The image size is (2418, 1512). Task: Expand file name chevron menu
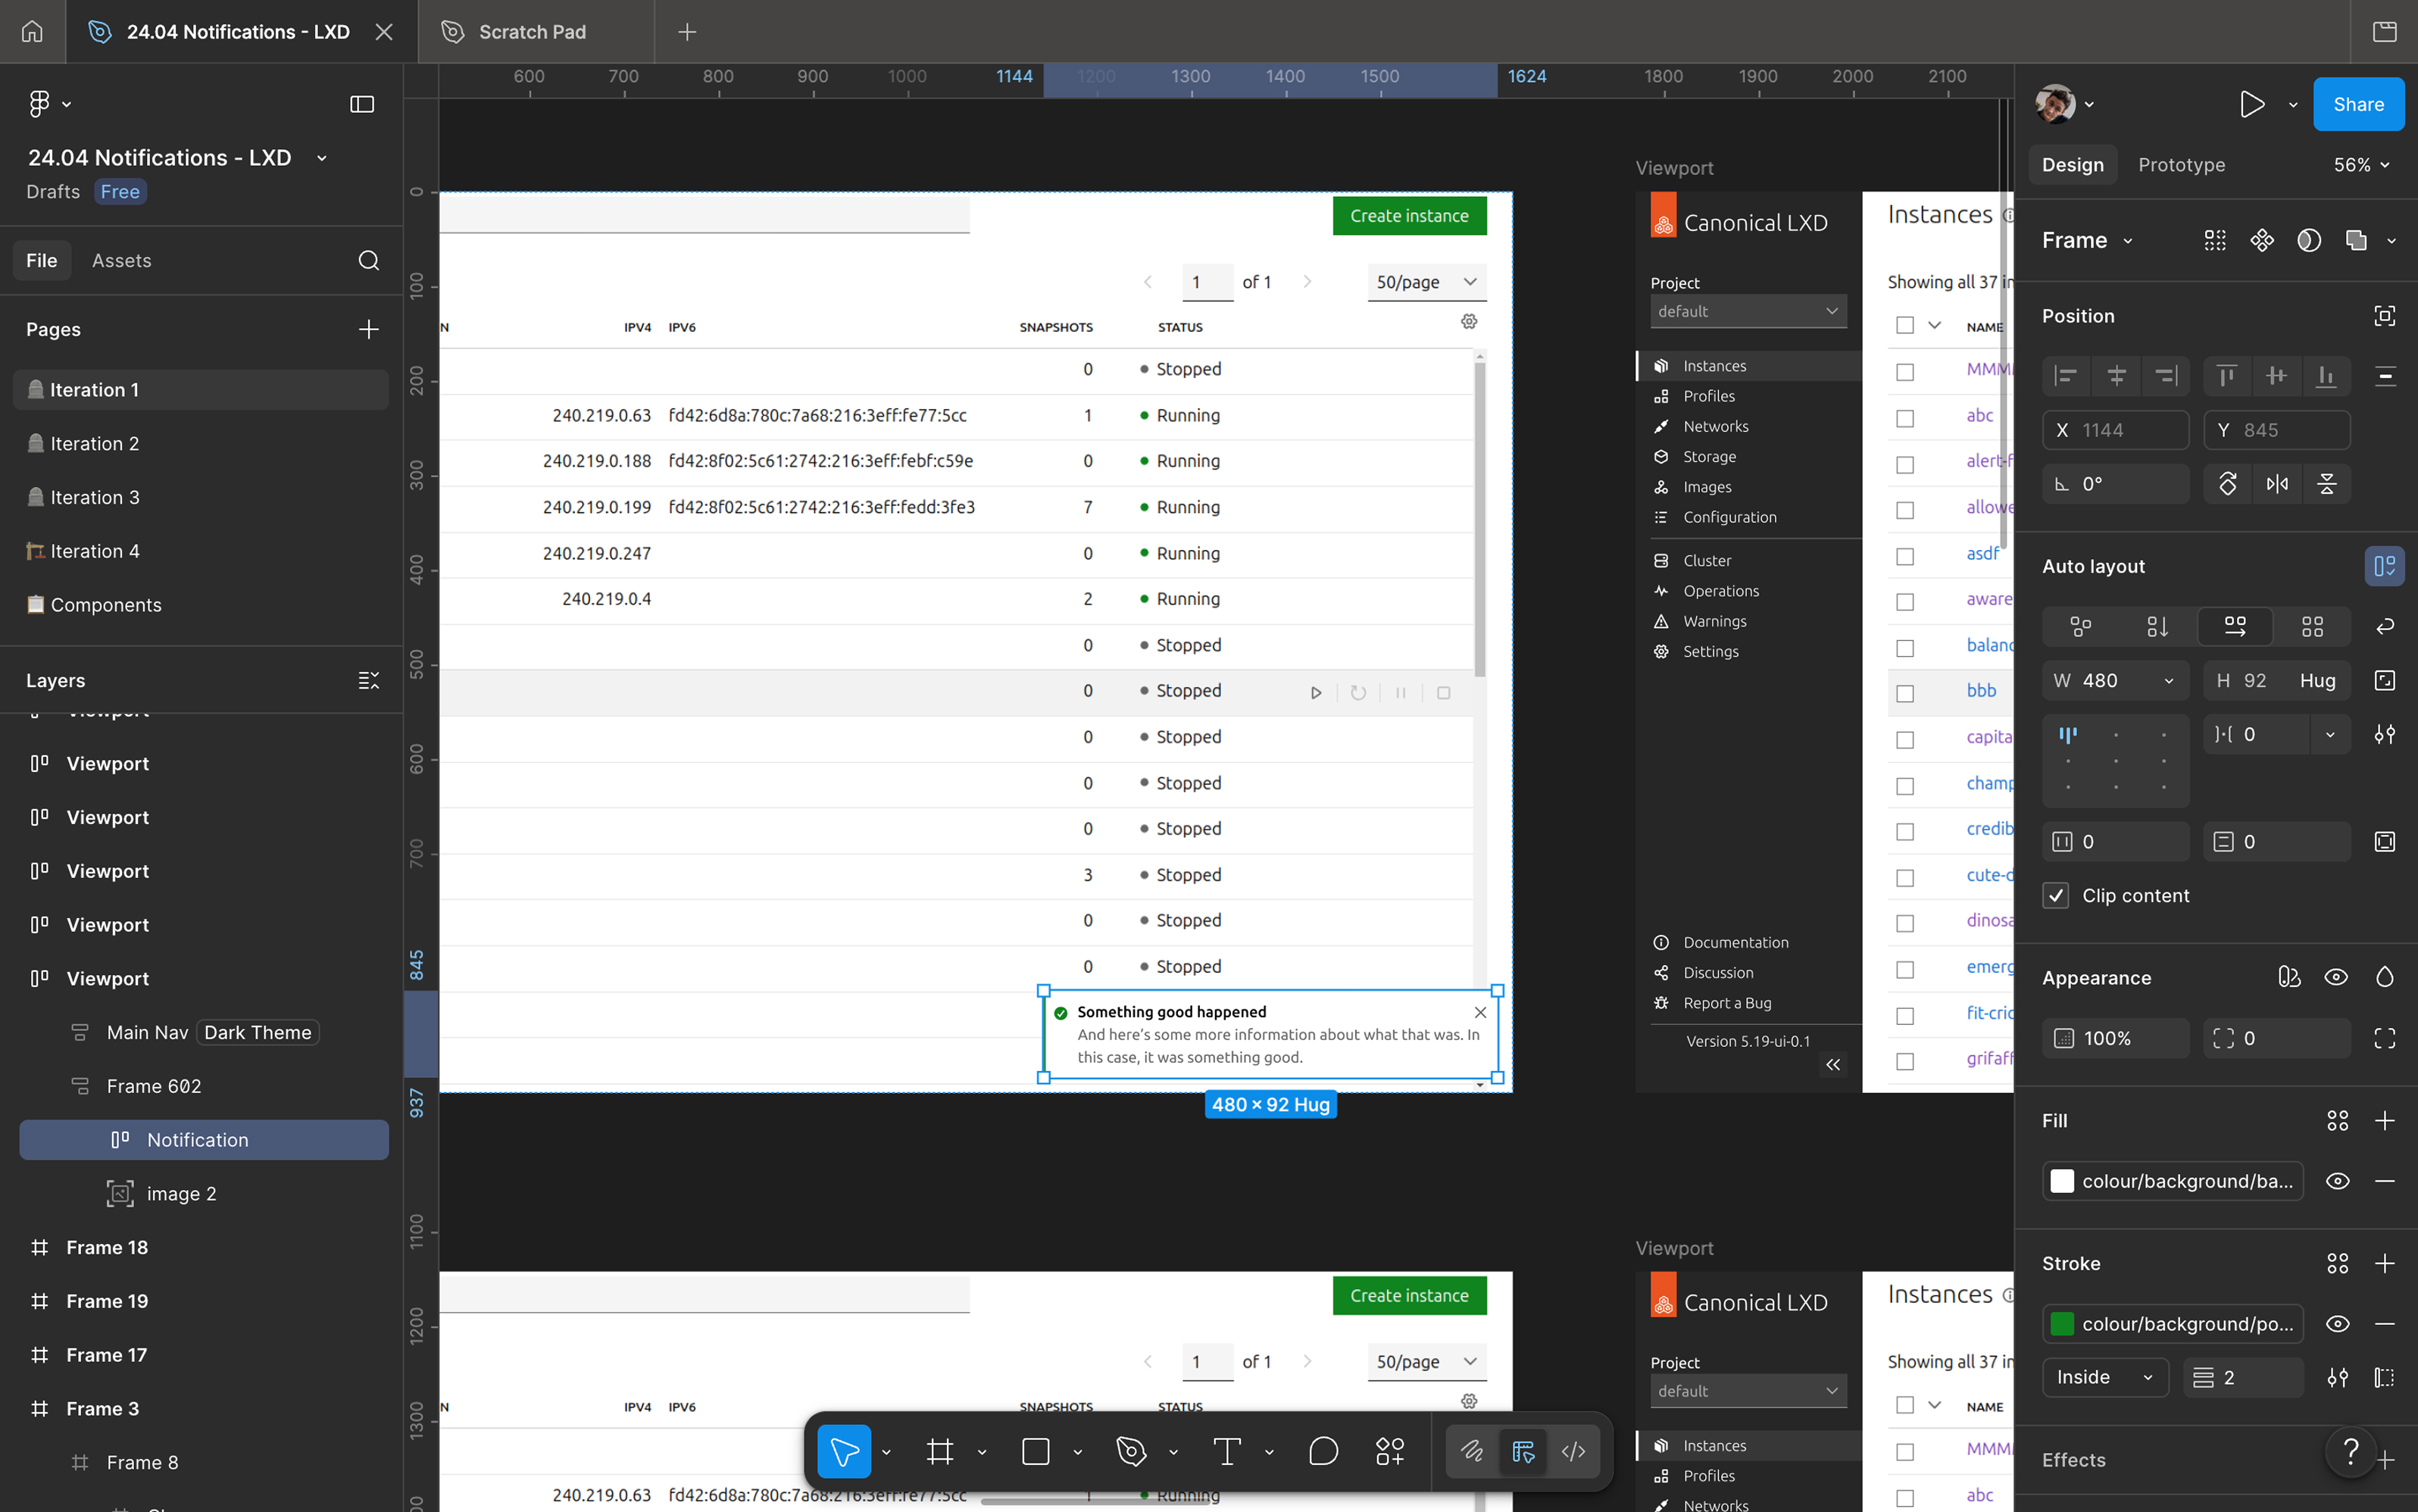[x=322, y=159]
